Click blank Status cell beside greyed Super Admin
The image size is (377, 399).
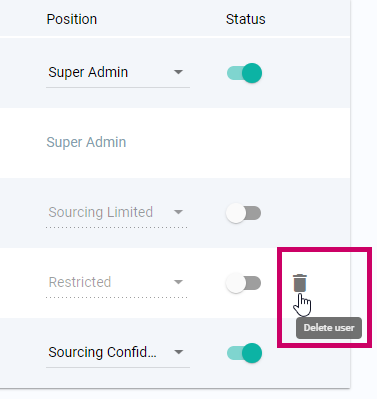244,143
